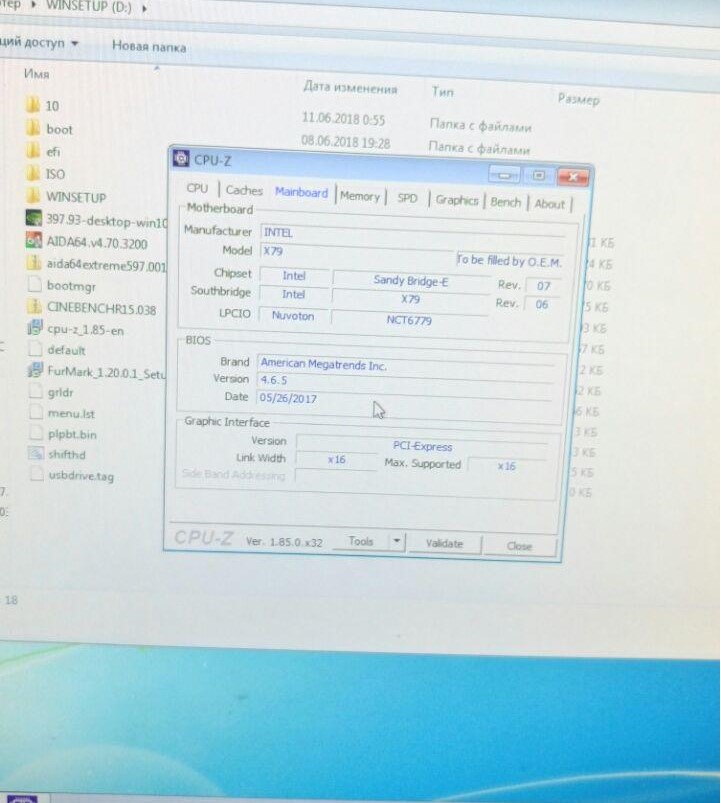
Task: Select the FurMark_1.20.0.1 setup icon
Action: click(35, 370)
